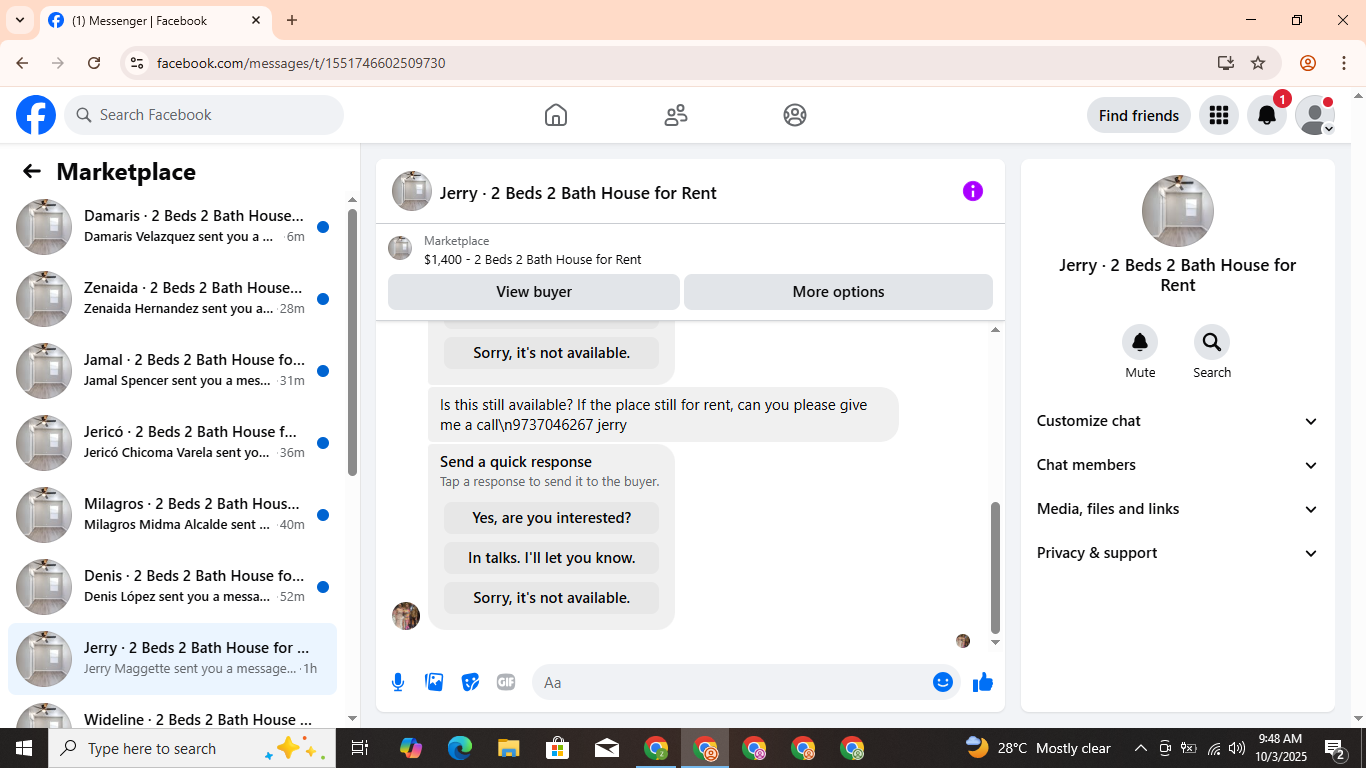The image size is (1366, 768).
Task: Click the chat messages scrollbar thumb
Action: click(995, 567)
